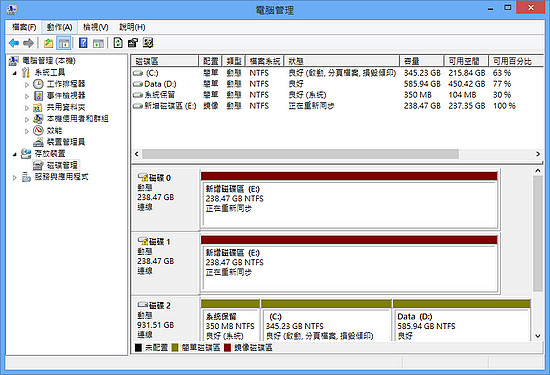Click the Forward arrow toolbar icon

(28, 43)
